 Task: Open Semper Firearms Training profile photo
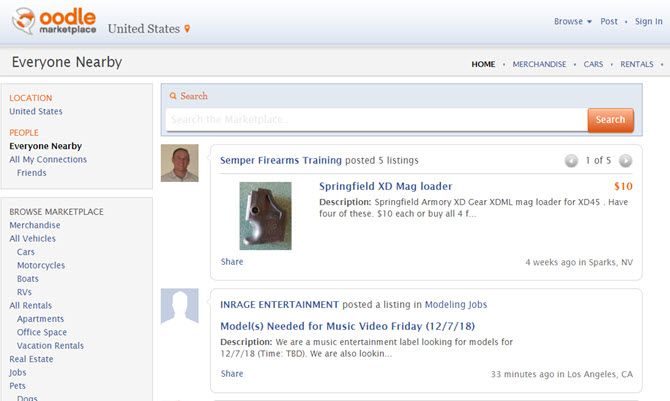[x=180, y=163]
